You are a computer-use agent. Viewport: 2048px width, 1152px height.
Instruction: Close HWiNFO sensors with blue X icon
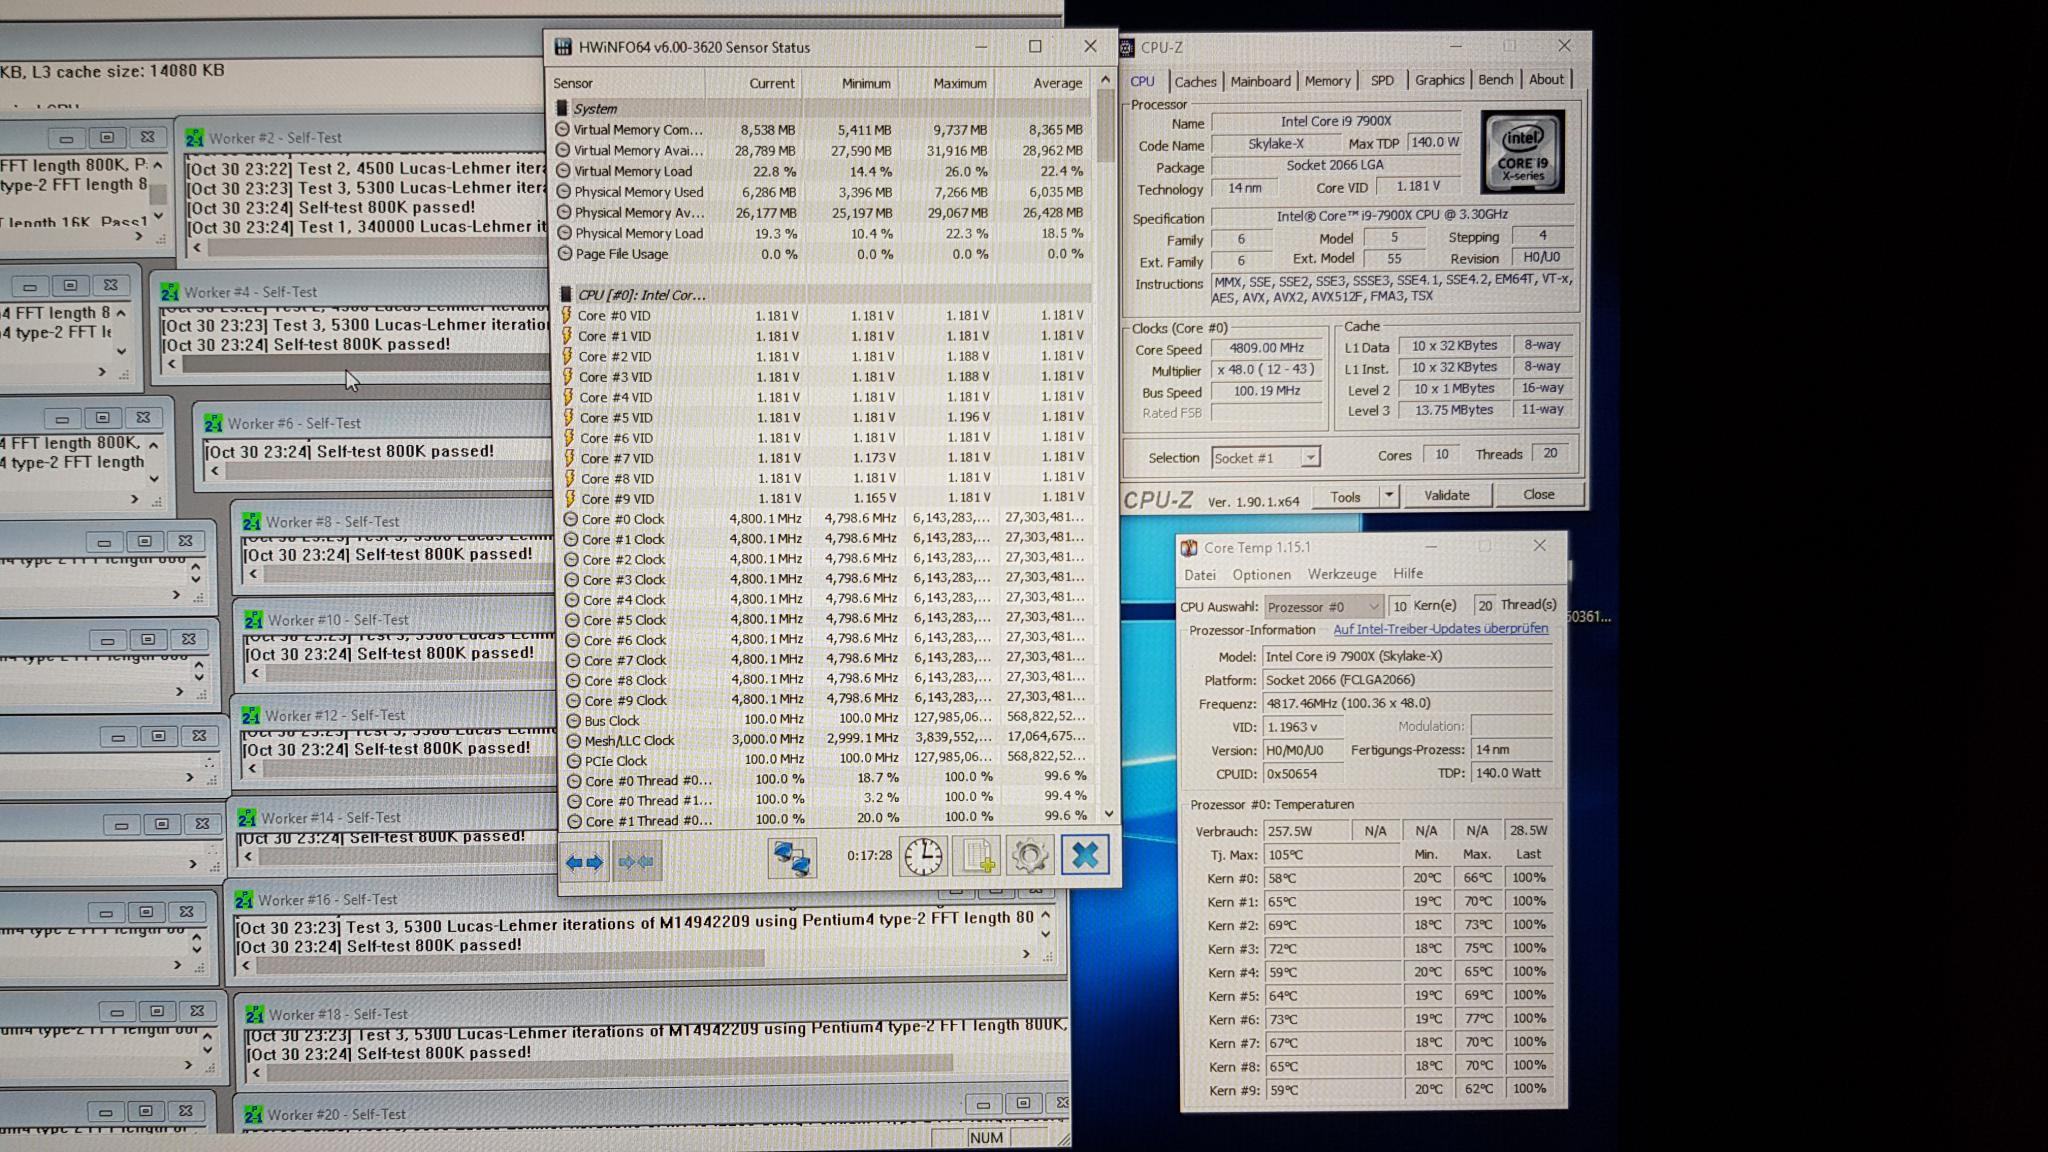point(1085,856)
